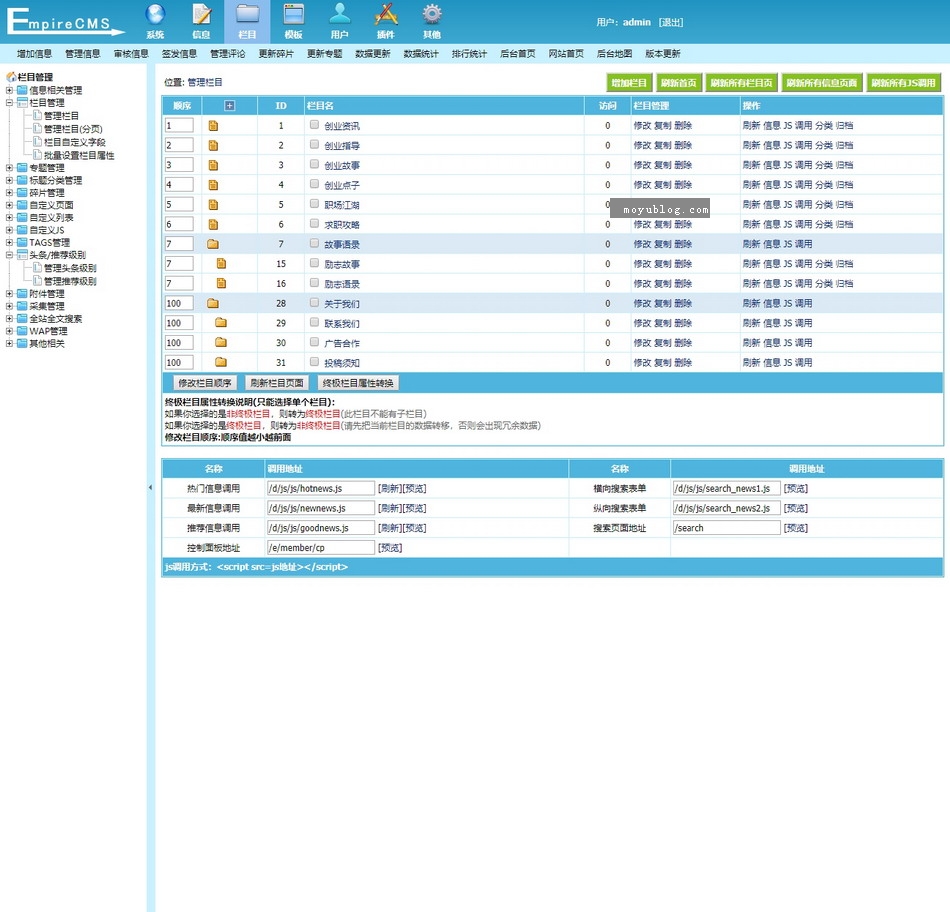Click the order field for 创业资讯 row

pyautogui.click(x=179, y=126)
